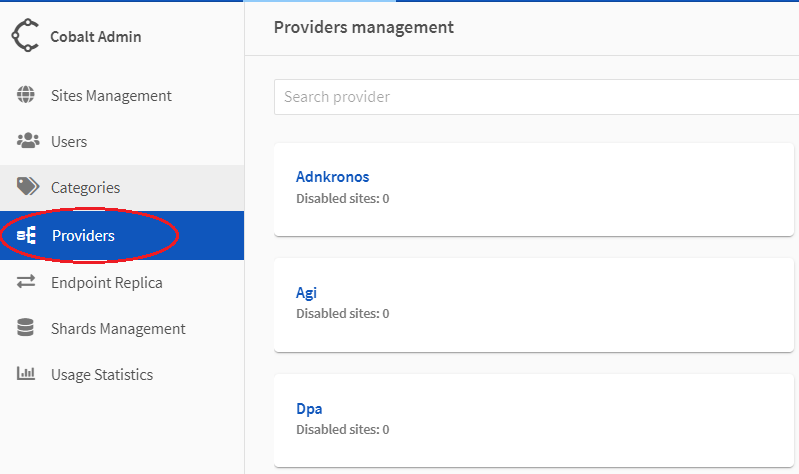Open the Usage Statistics menu label
Viewport: 799px width, 474px height.
(102, 375)
